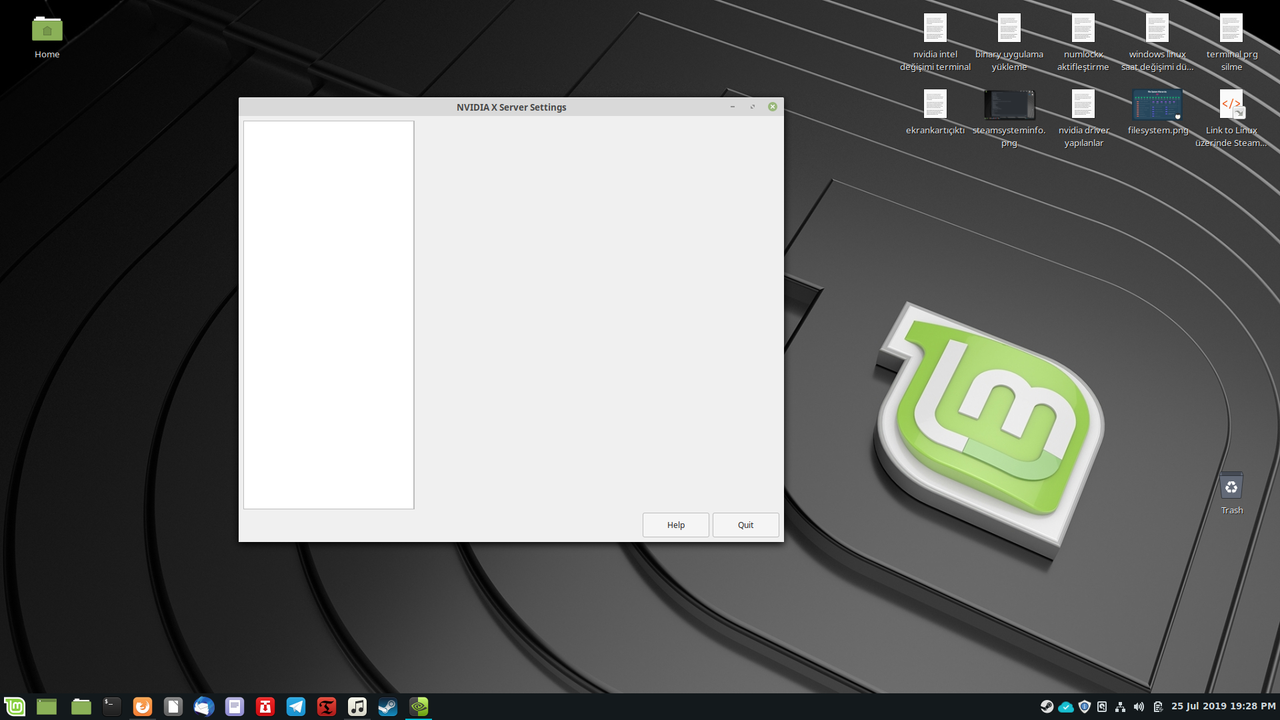This screenshot has width=1280, height=720.
Task: Open the update manager shield tray icon
Action: coord(1084,706)
